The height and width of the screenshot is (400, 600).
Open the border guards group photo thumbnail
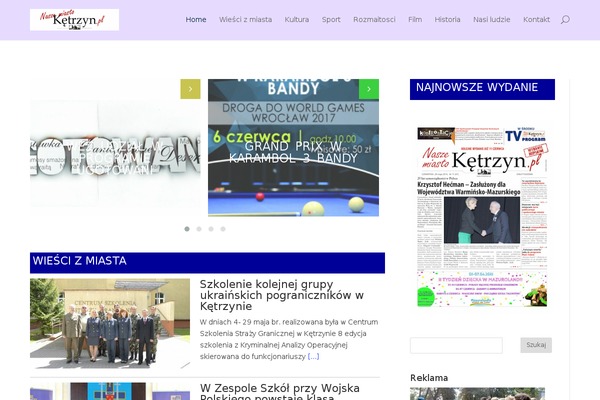click(x=110, y=323)
